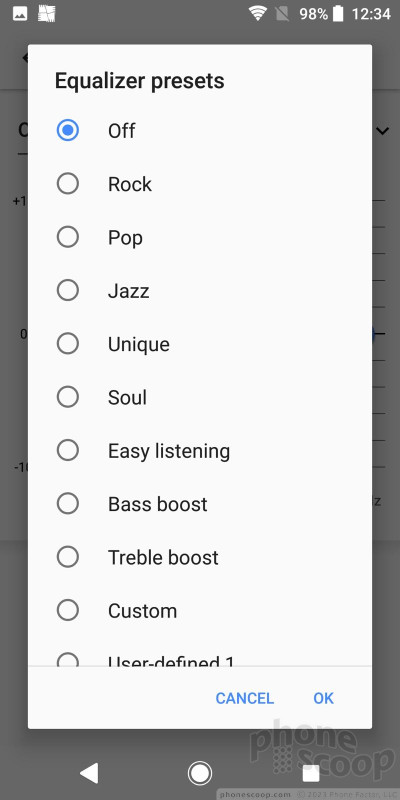The image size is (400, 800).
Task: Tap the square recent apps button
Action: click(x=311, y=773)
